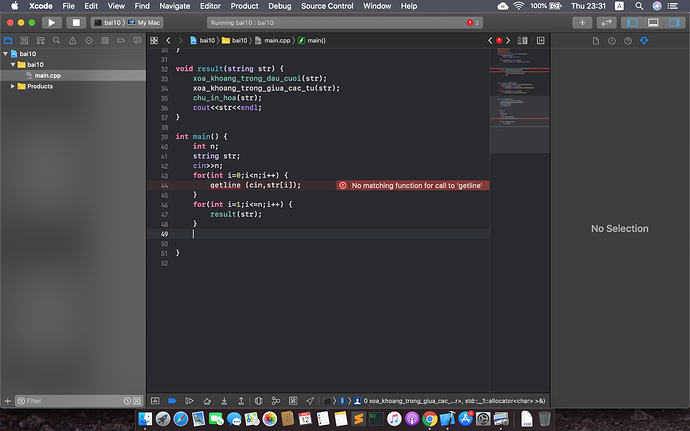Show the Quick Help inspector
Viewport: 690px width, 431px height.
628,41
